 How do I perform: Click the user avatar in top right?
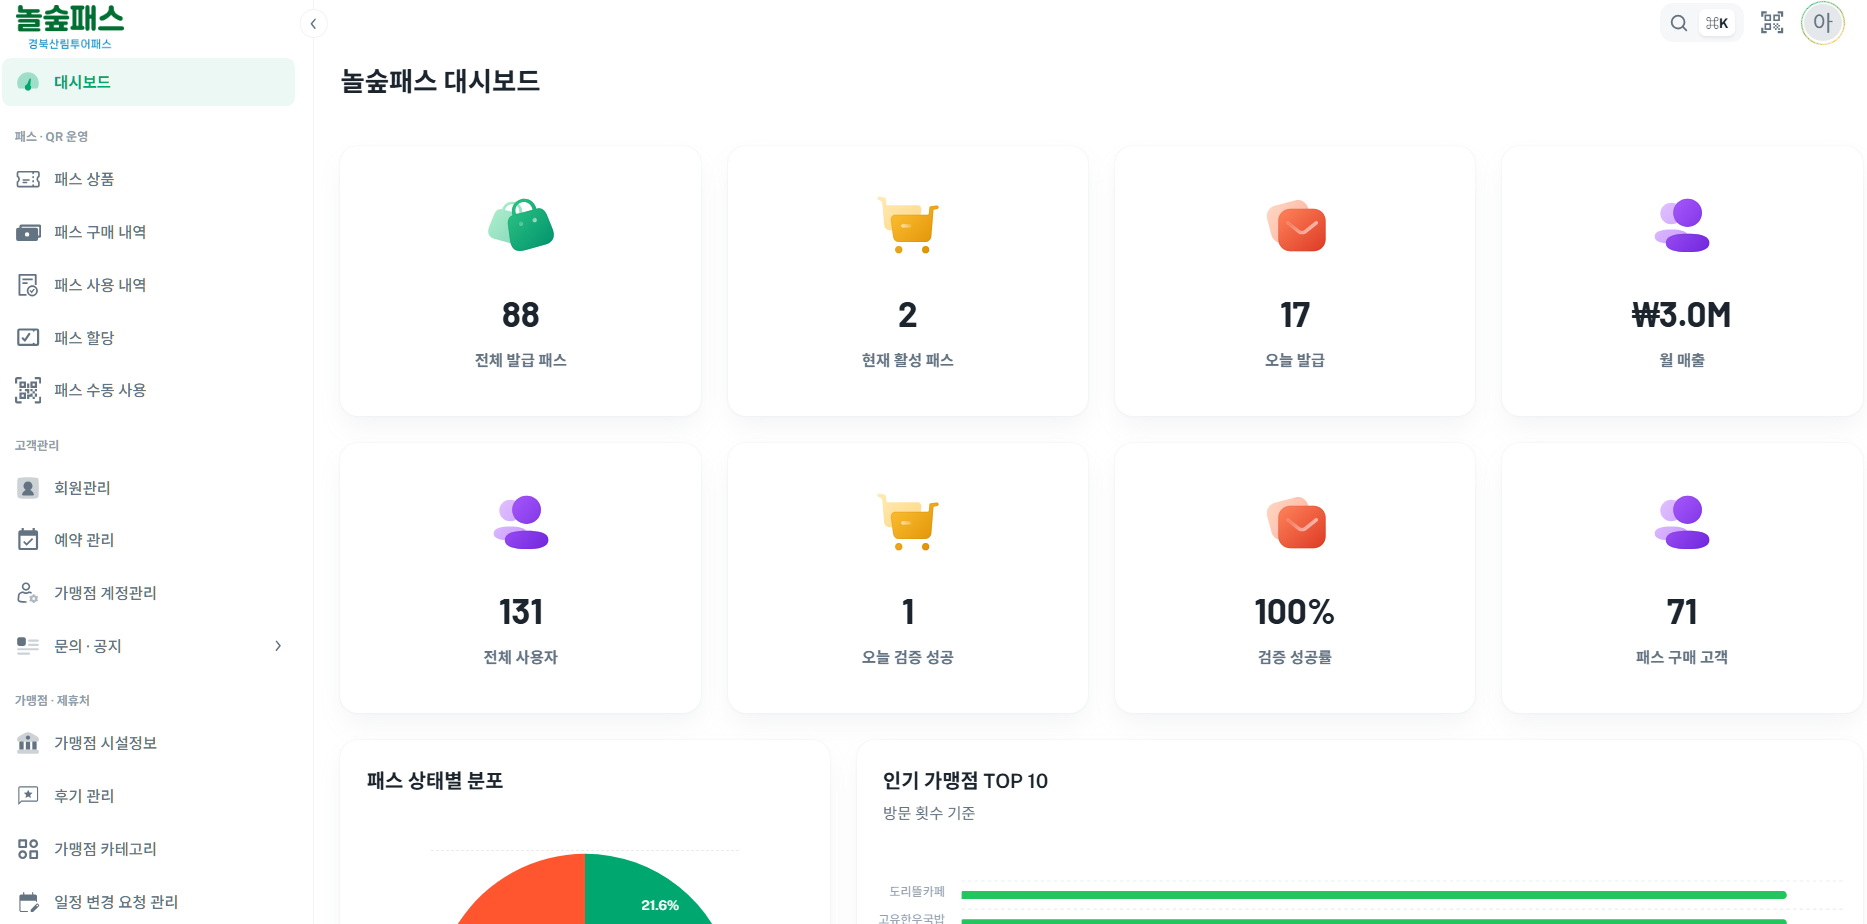pyautogui.click(x=1822, y=23)
